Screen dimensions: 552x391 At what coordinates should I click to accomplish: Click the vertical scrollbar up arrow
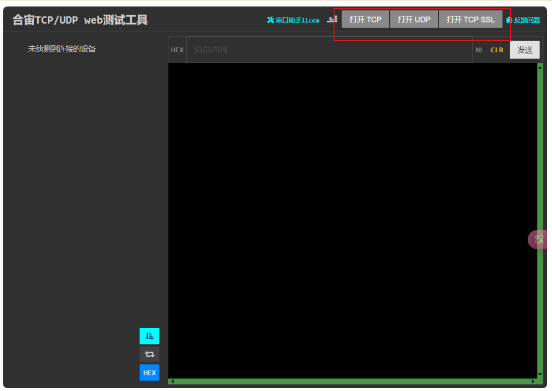pos(540,67)
